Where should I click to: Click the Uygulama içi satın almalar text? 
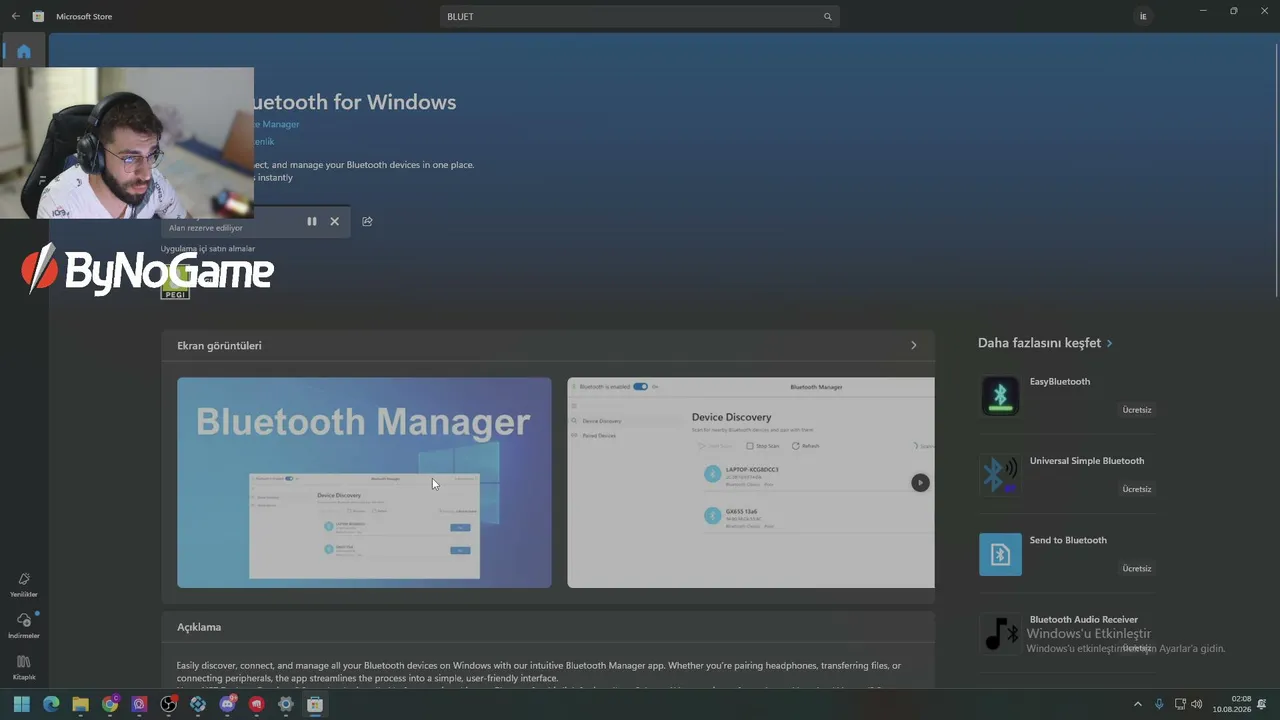coord(208,248)
